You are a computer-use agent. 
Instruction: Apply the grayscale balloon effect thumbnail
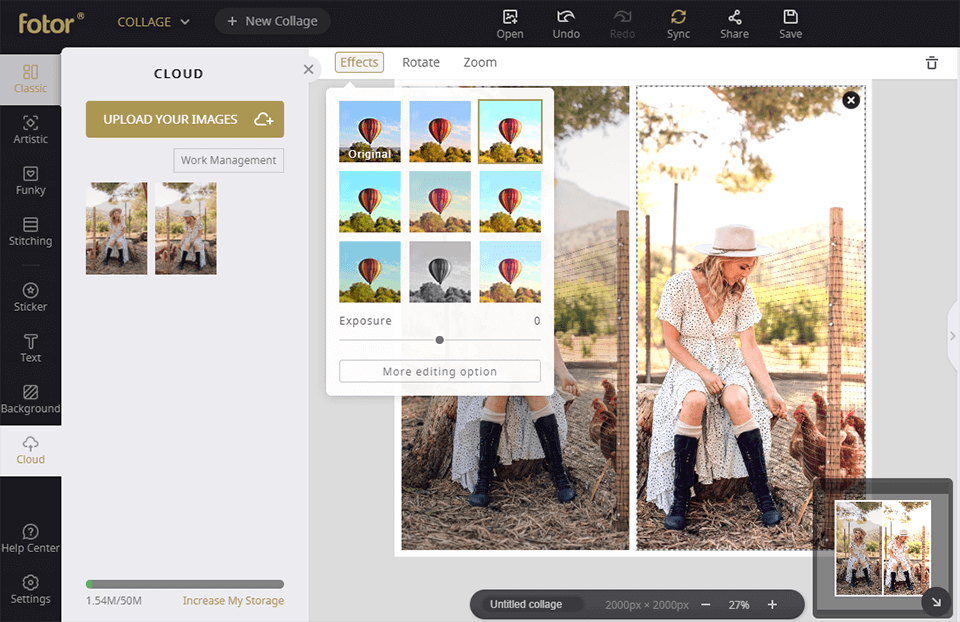[440, 272]
